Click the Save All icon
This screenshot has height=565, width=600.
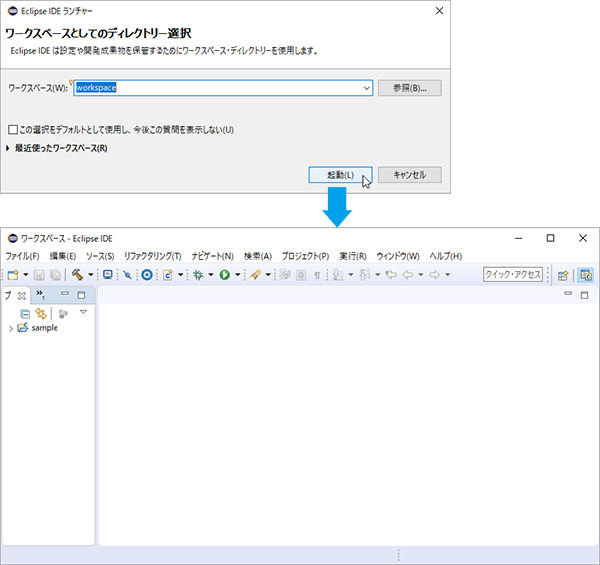[x=55, y=275]
